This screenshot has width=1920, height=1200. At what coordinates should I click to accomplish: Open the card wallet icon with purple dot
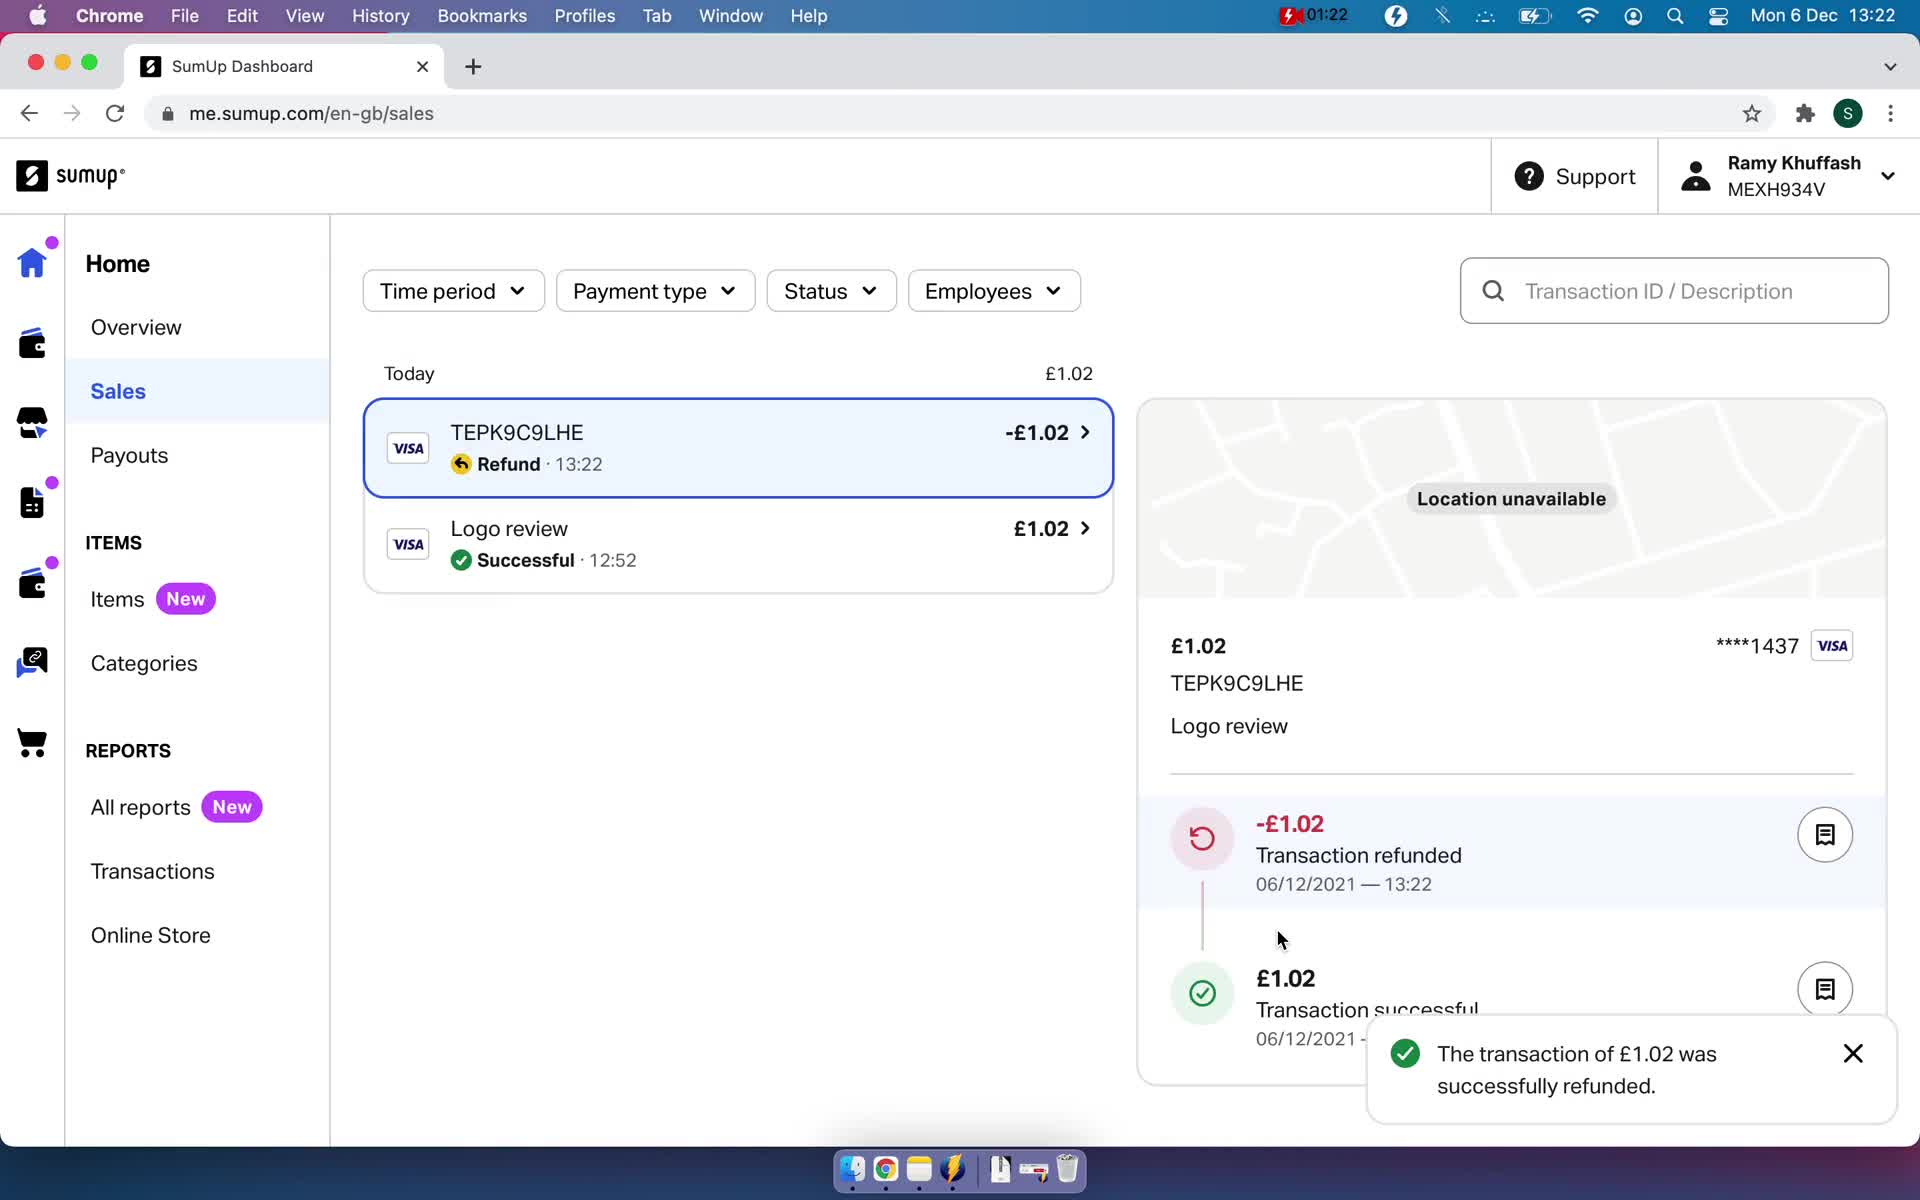32,583
